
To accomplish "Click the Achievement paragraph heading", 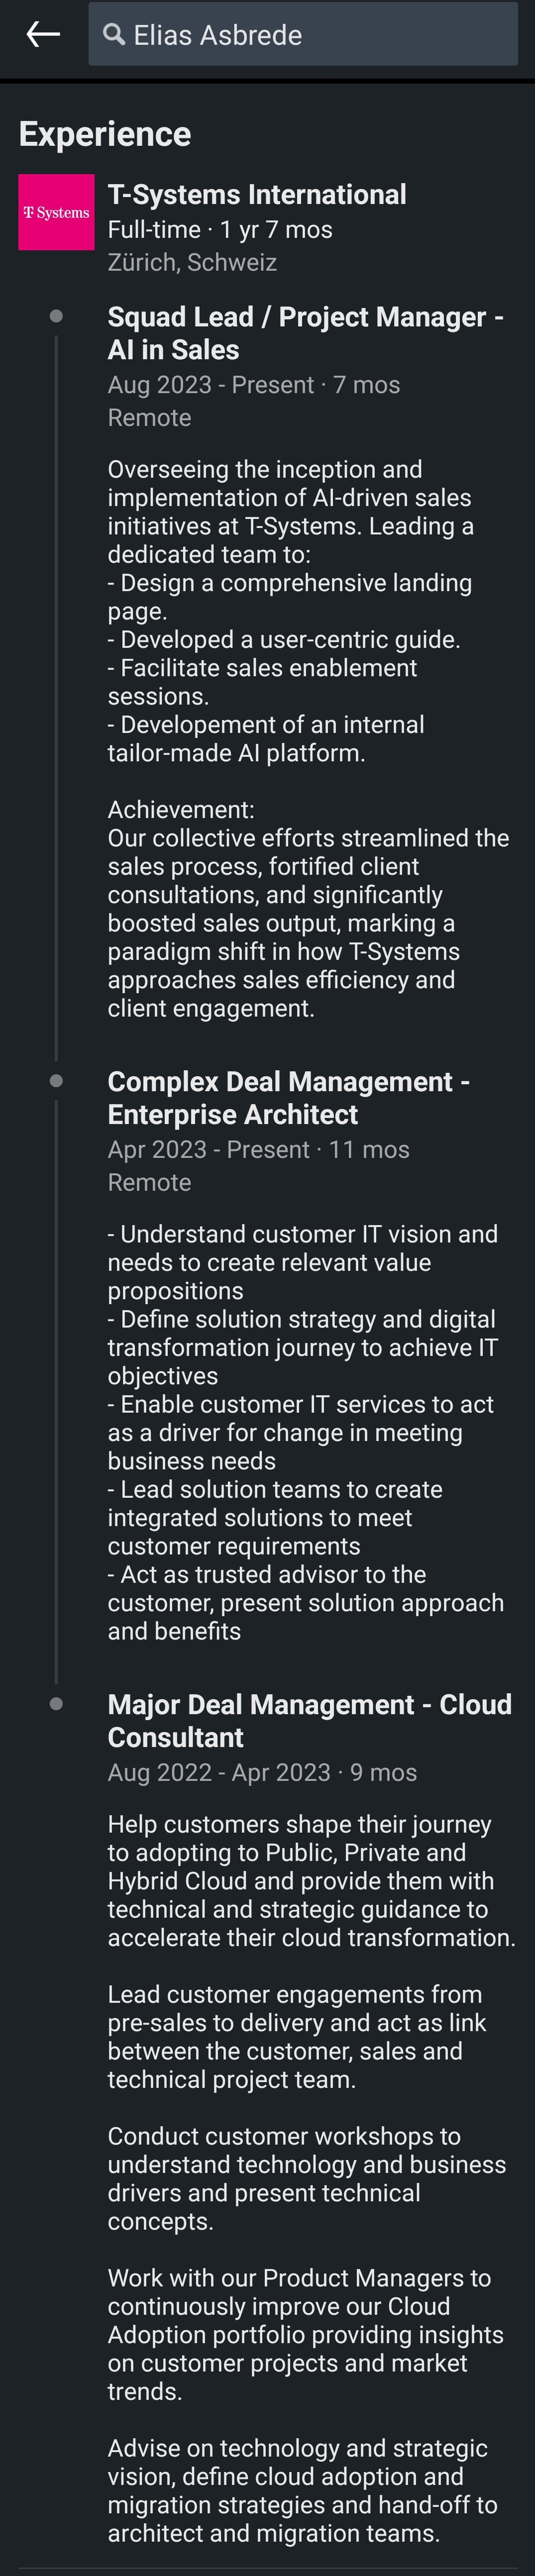I will [x=181, y=809].
